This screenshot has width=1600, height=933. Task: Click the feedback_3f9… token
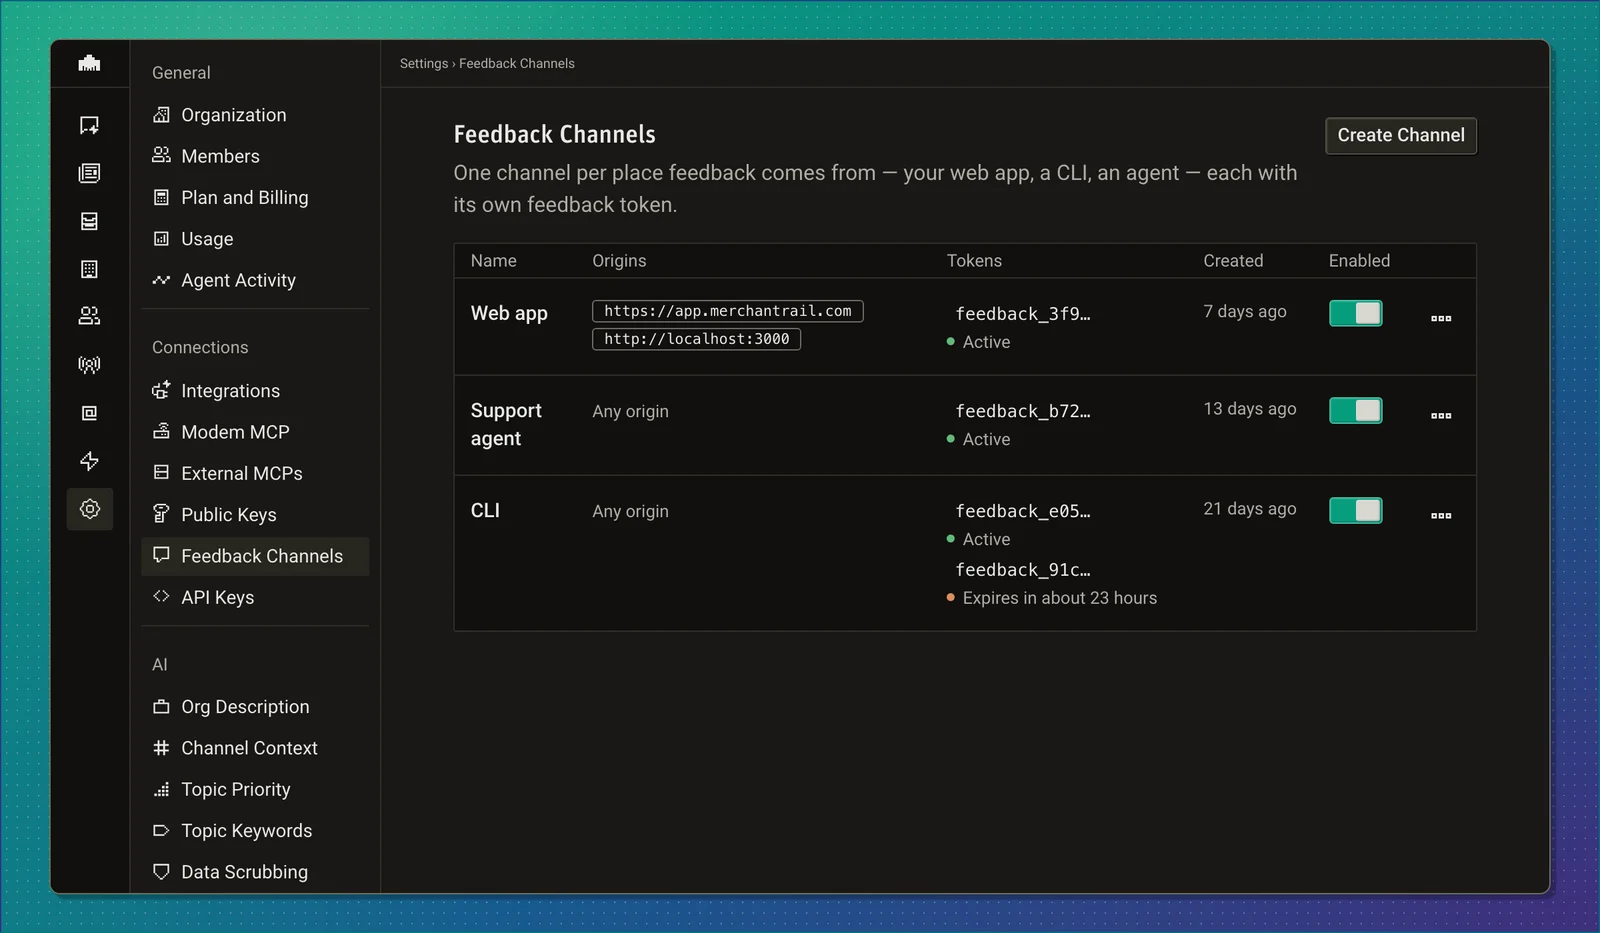(x=1023, y=314)
